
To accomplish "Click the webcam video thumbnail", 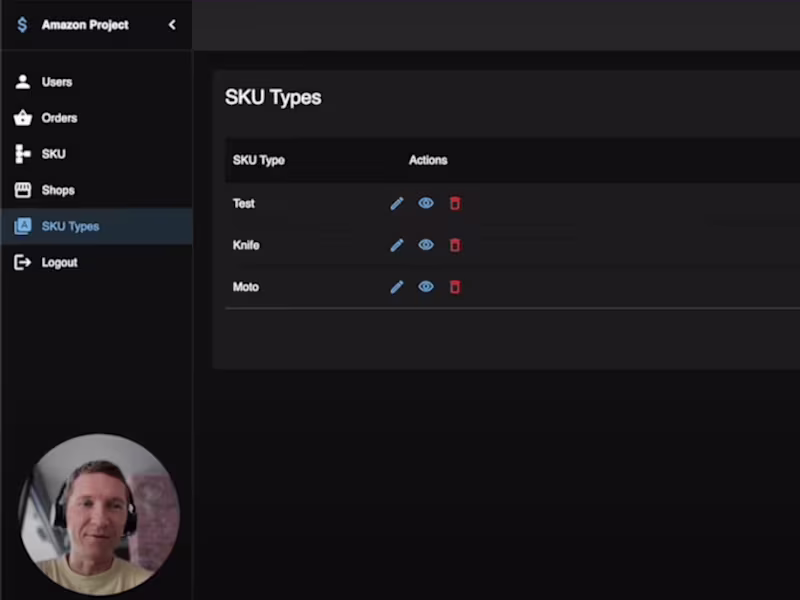I will coord(99,514).
